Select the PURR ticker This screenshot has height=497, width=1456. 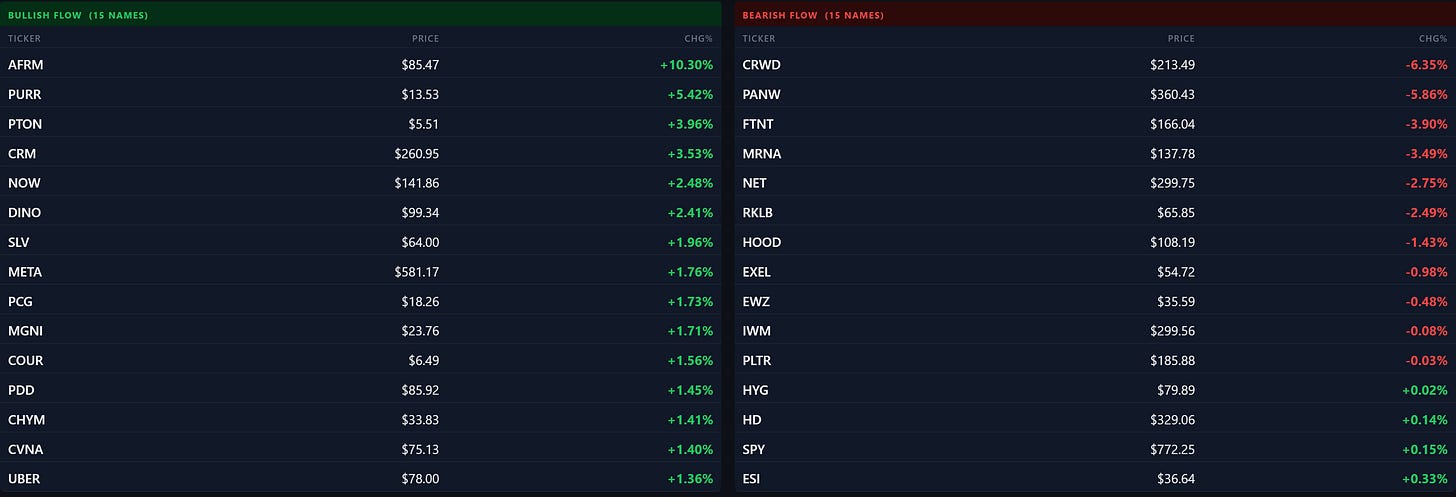[x=25, y=94]
